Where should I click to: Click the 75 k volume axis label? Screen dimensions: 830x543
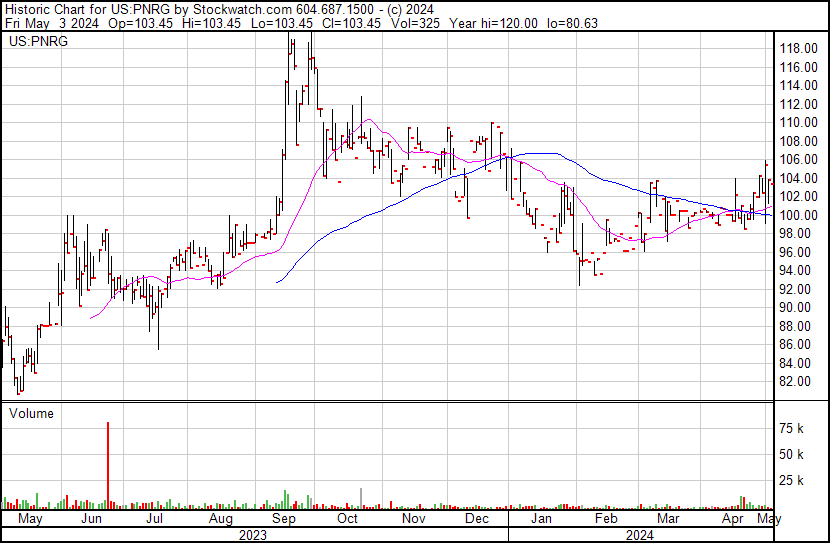click(x=792, y=428)
